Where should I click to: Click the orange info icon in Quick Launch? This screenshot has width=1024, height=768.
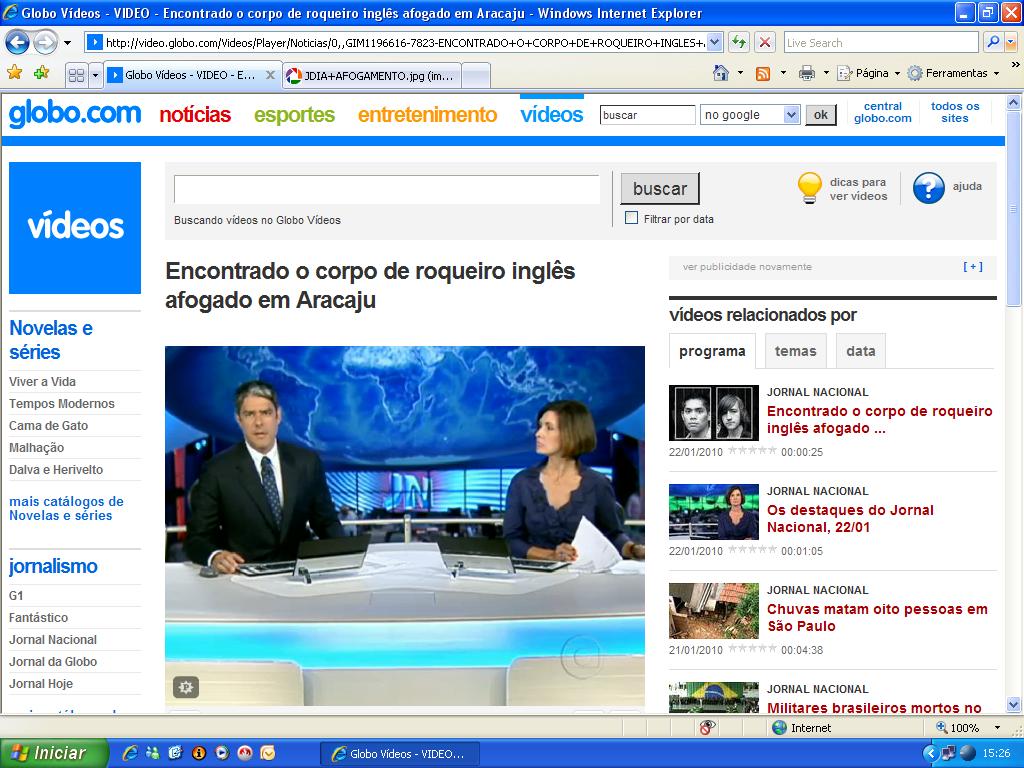[199, 753]
